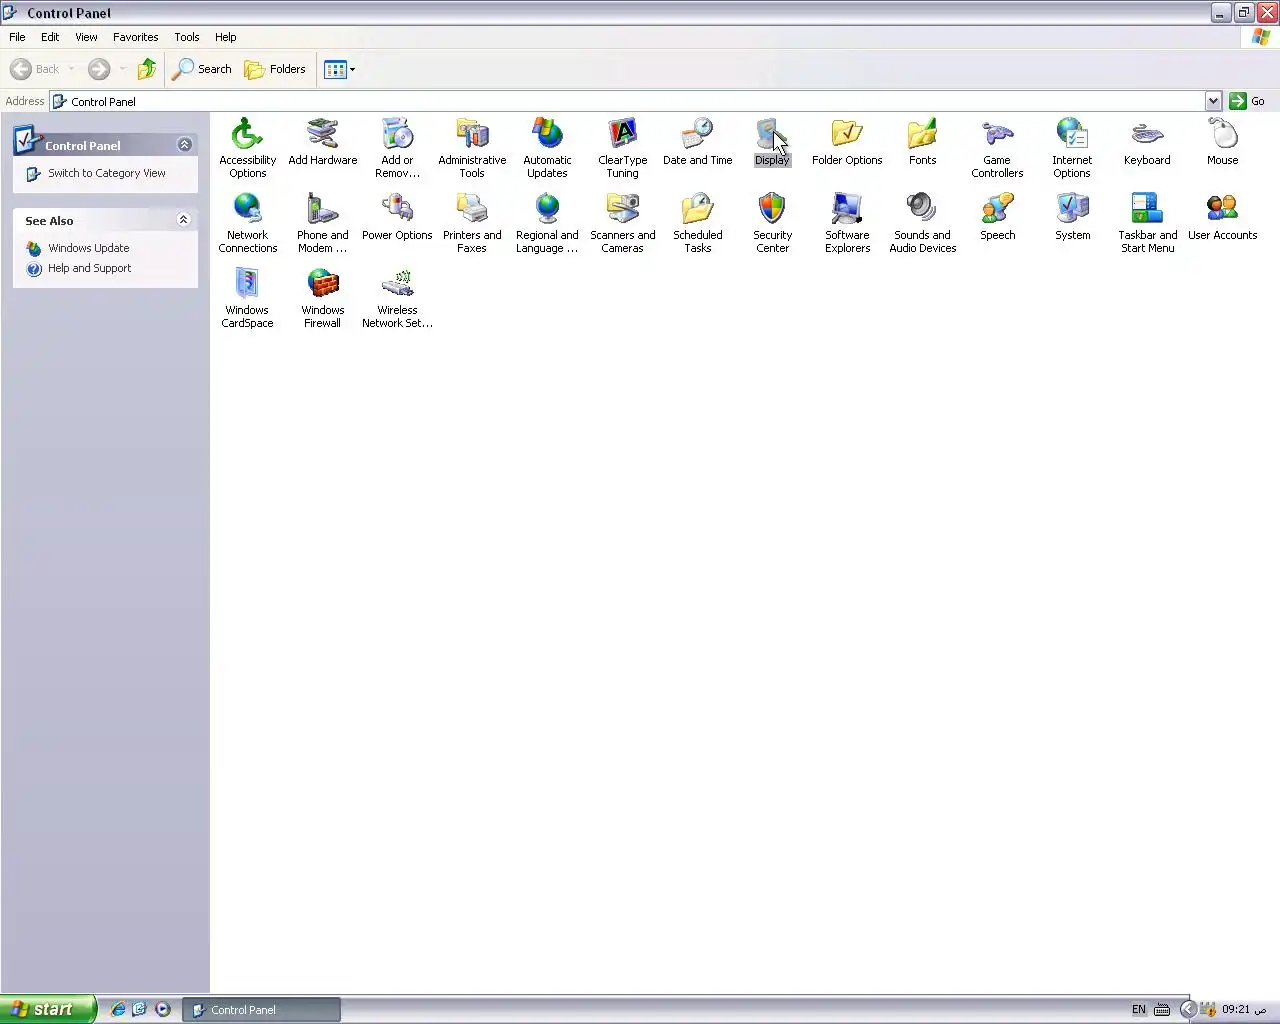Open the Edit menu
Image resolution: width=1280 pixels, height=1024 pixels.
click(x=50, y=37)
